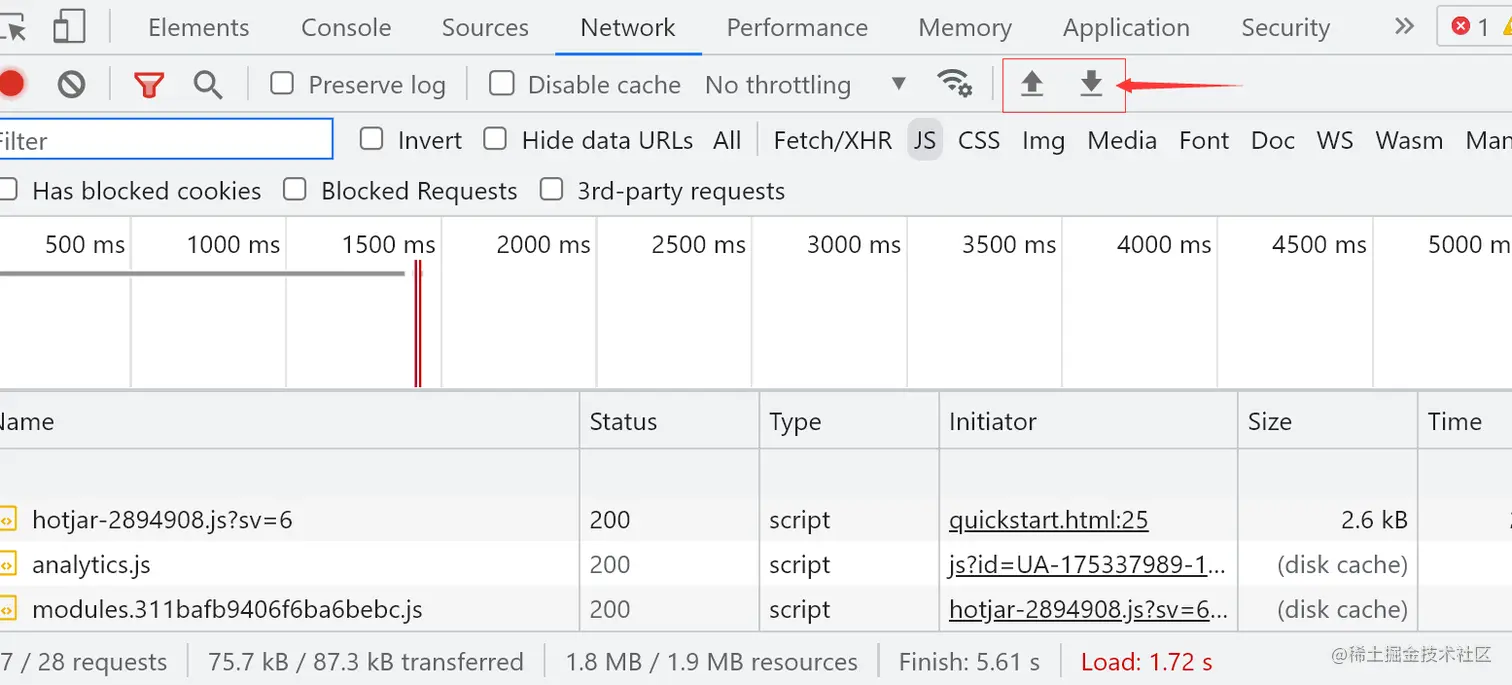Switch to the Console tab
Image resolution: width=1512 pixels, height=685 pixels.
(x=346, y=28)
